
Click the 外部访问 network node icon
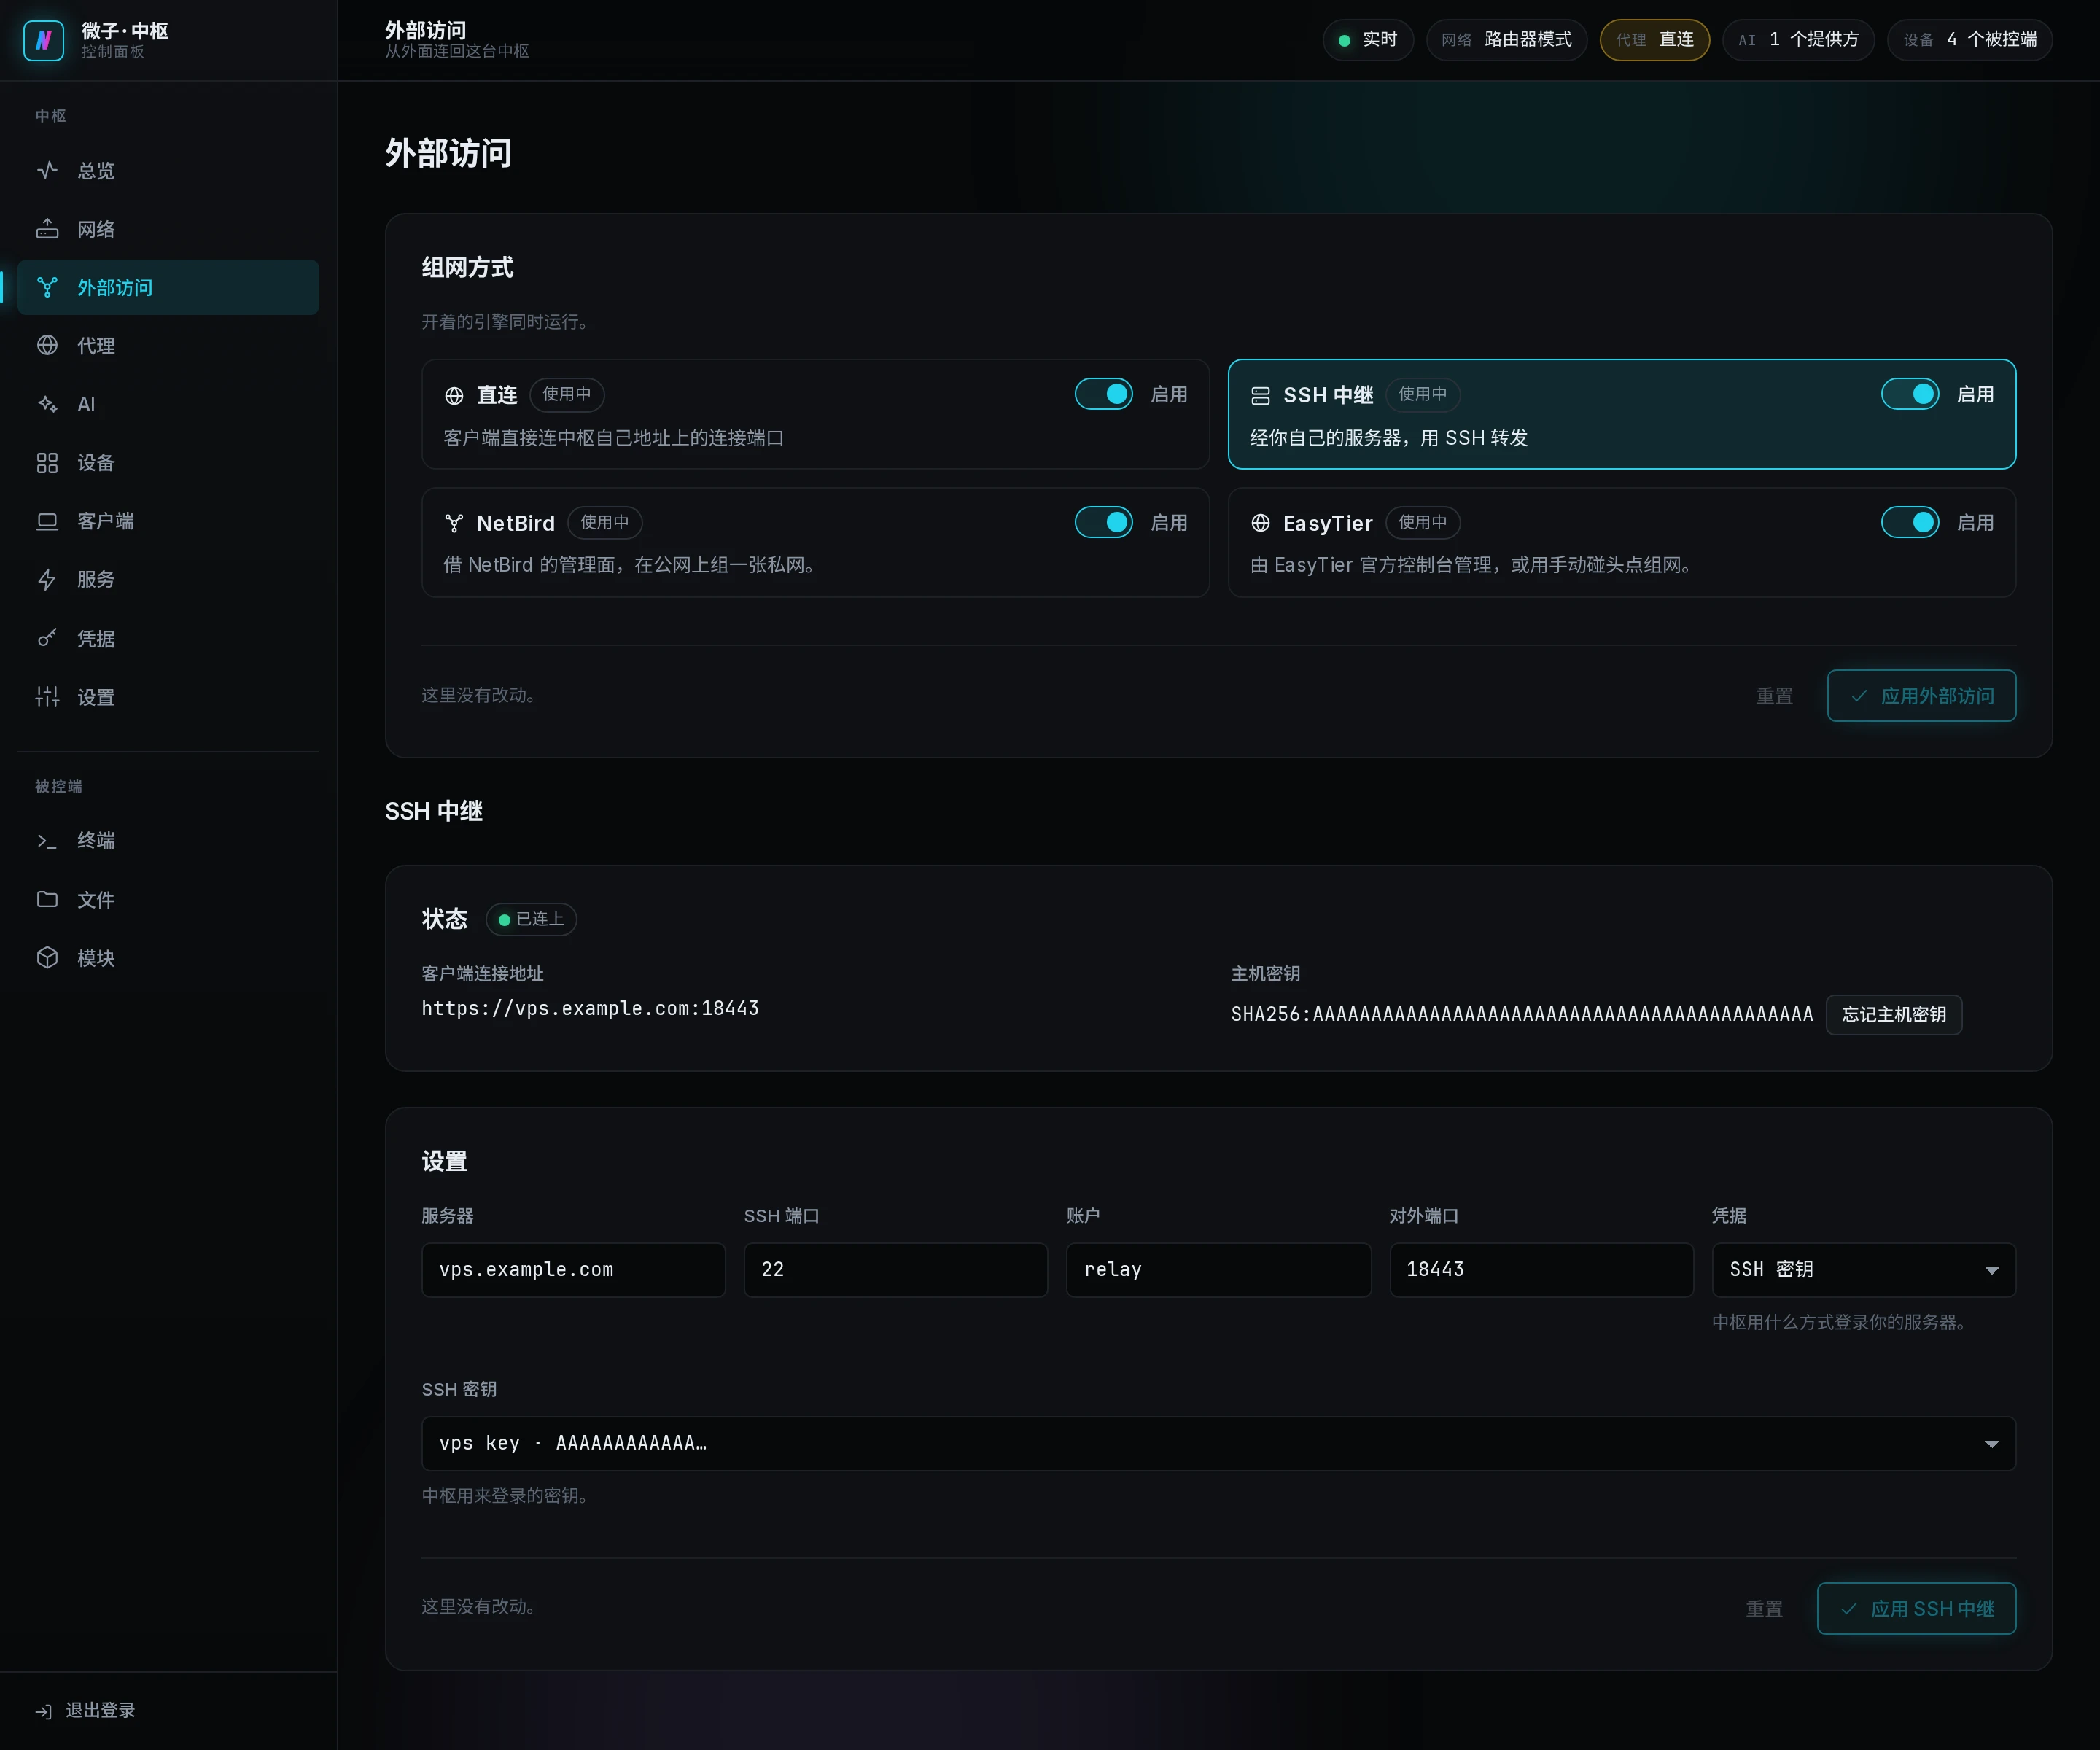tap(47, 288)
